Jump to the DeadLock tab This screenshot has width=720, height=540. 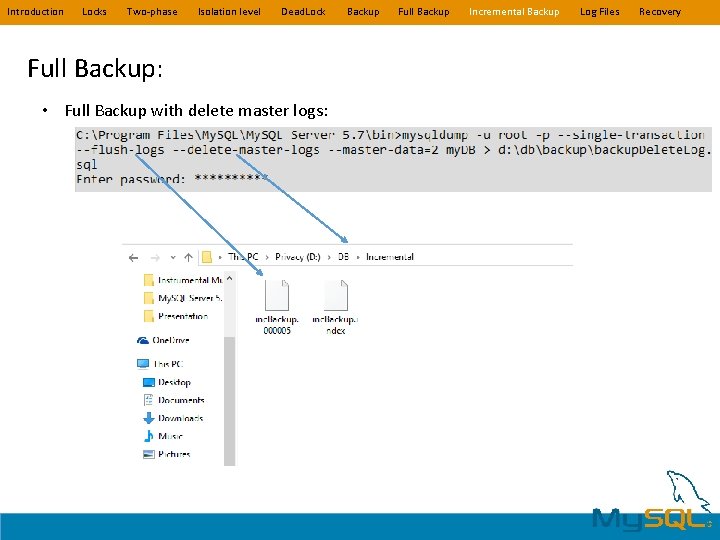pos(303,12)
